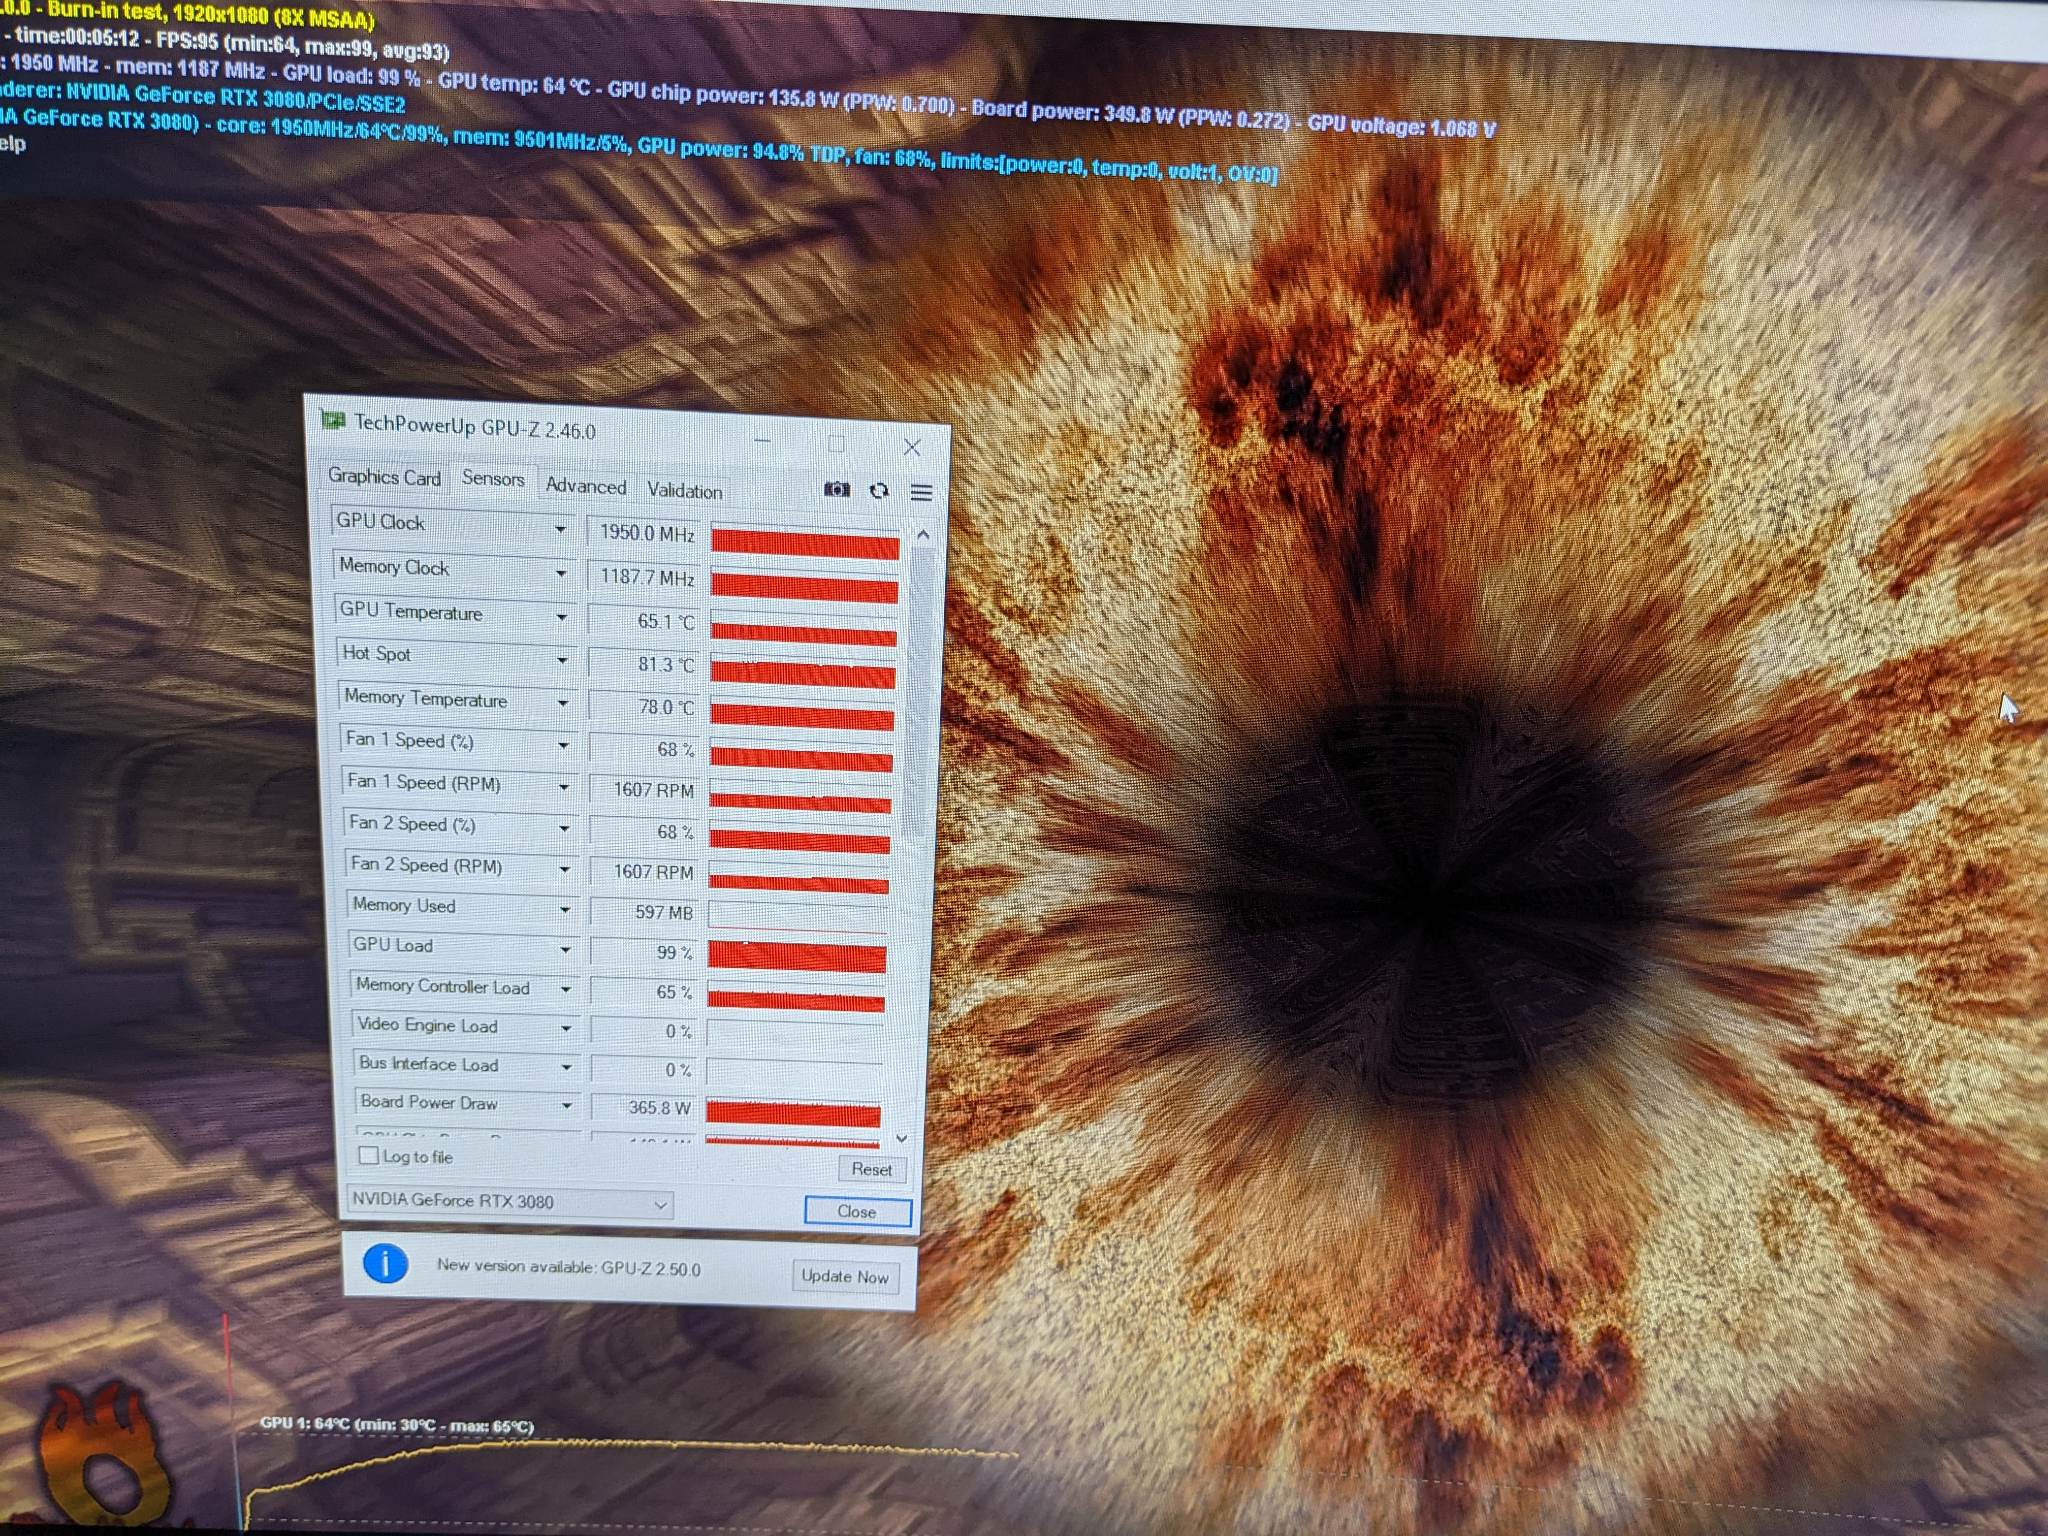Click the Update Now button

(x=844, y=1276)
